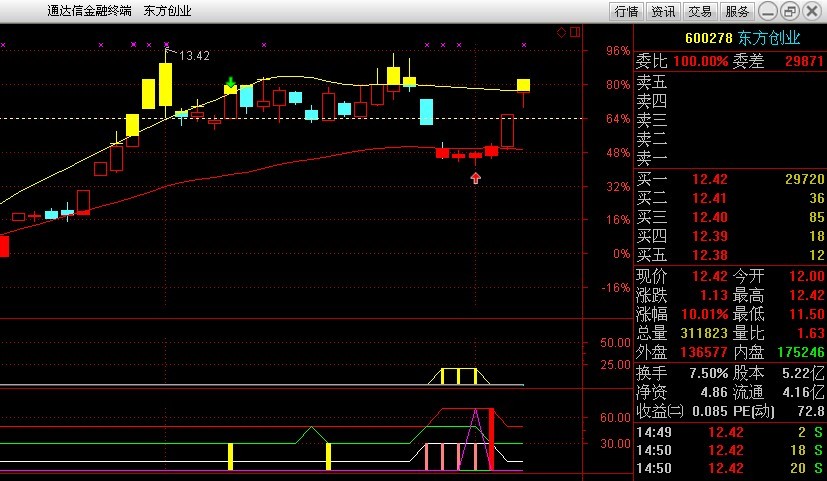Click the 买一 volume 29720
Image resolution: width=827 pixels, height=481 pixels.
[804, 179]
